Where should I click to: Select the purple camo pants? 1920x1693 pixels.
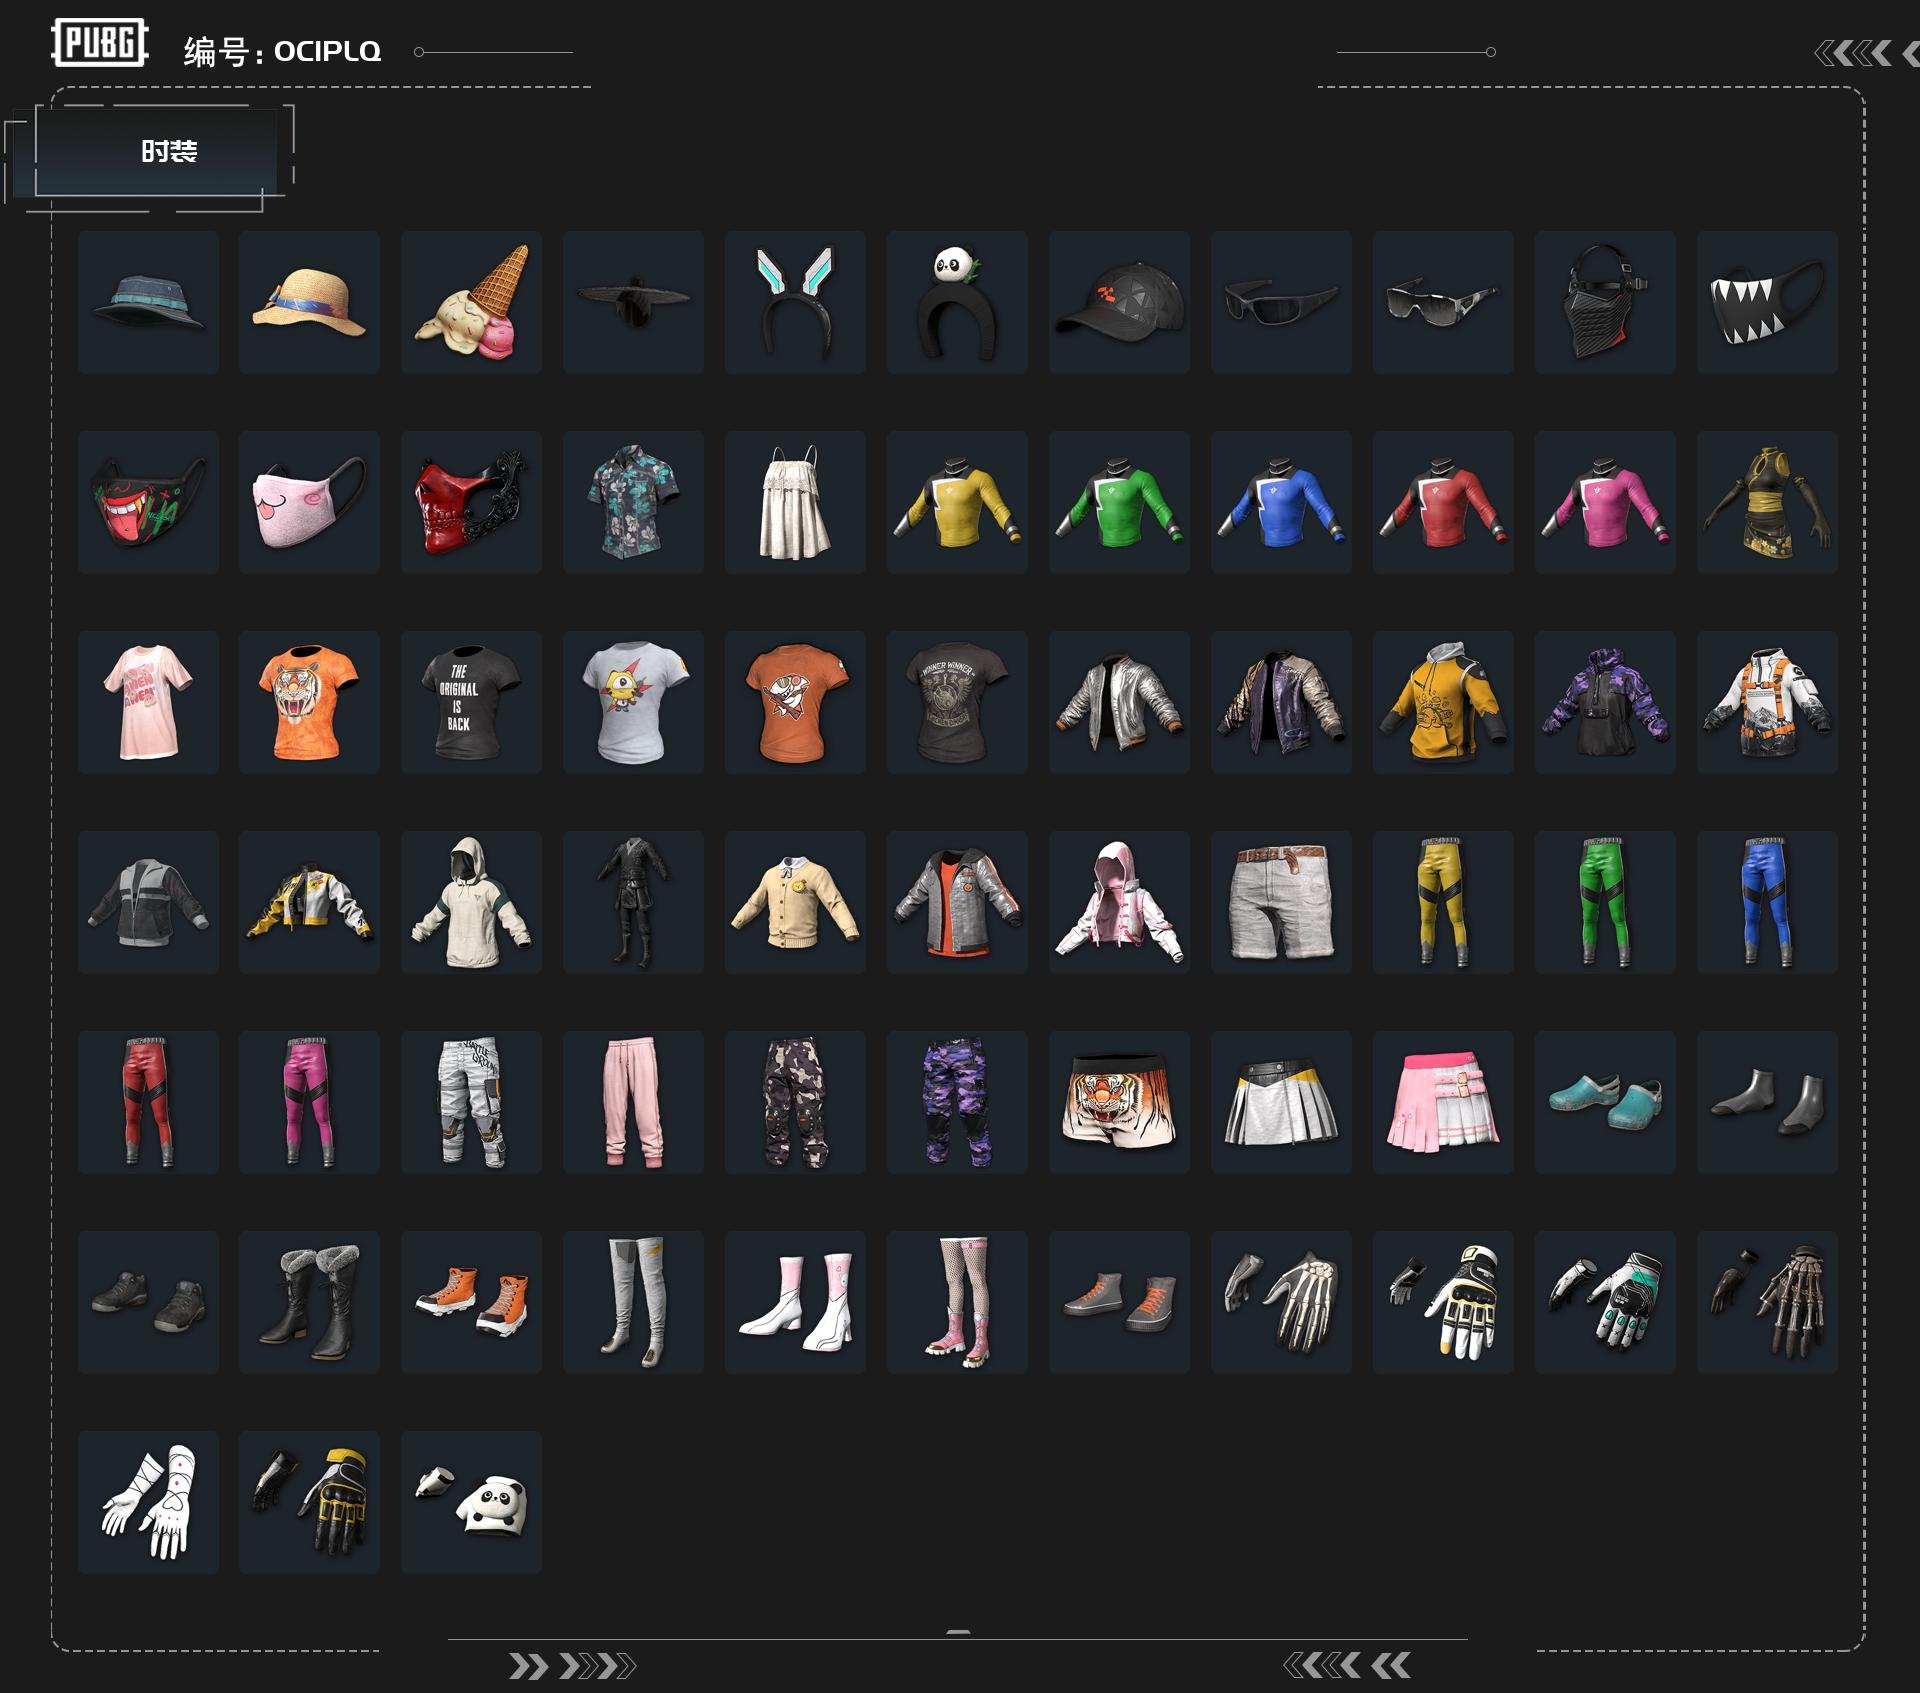957,1102
